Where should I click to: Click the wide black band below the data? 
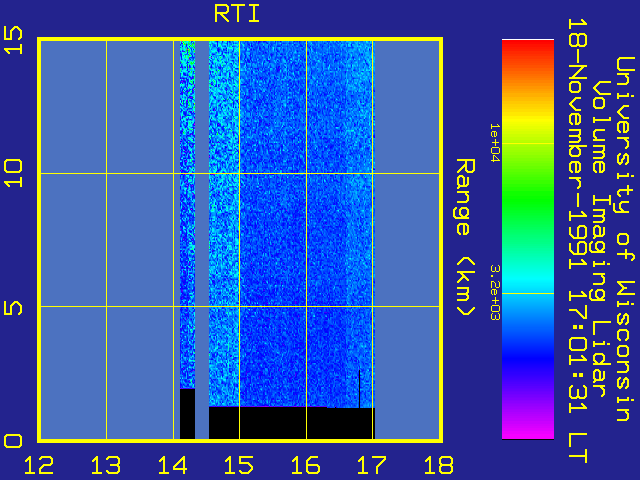[x=291, y=423]
